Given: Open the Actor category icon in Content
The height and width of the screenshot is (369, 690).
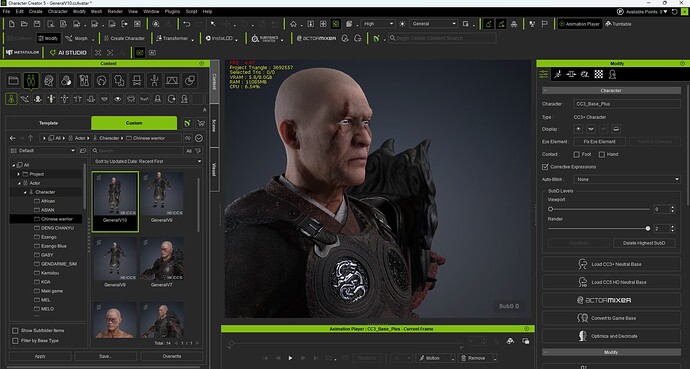Looking at the screenshot, I should click(x=31, y=80).
